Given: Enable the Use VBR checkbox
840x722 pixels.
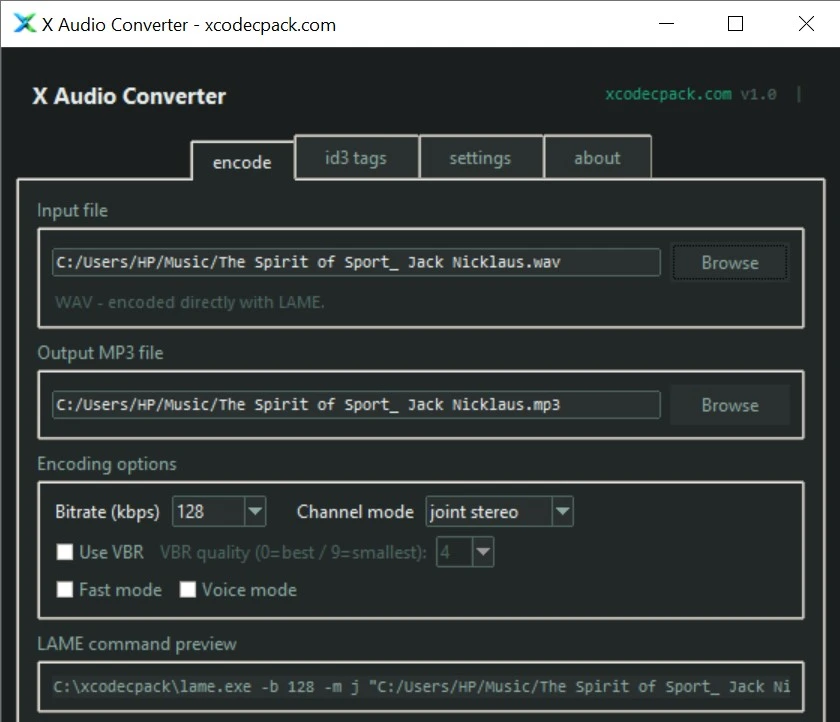Looking at the screenshot, I should (x=65, y=552).
